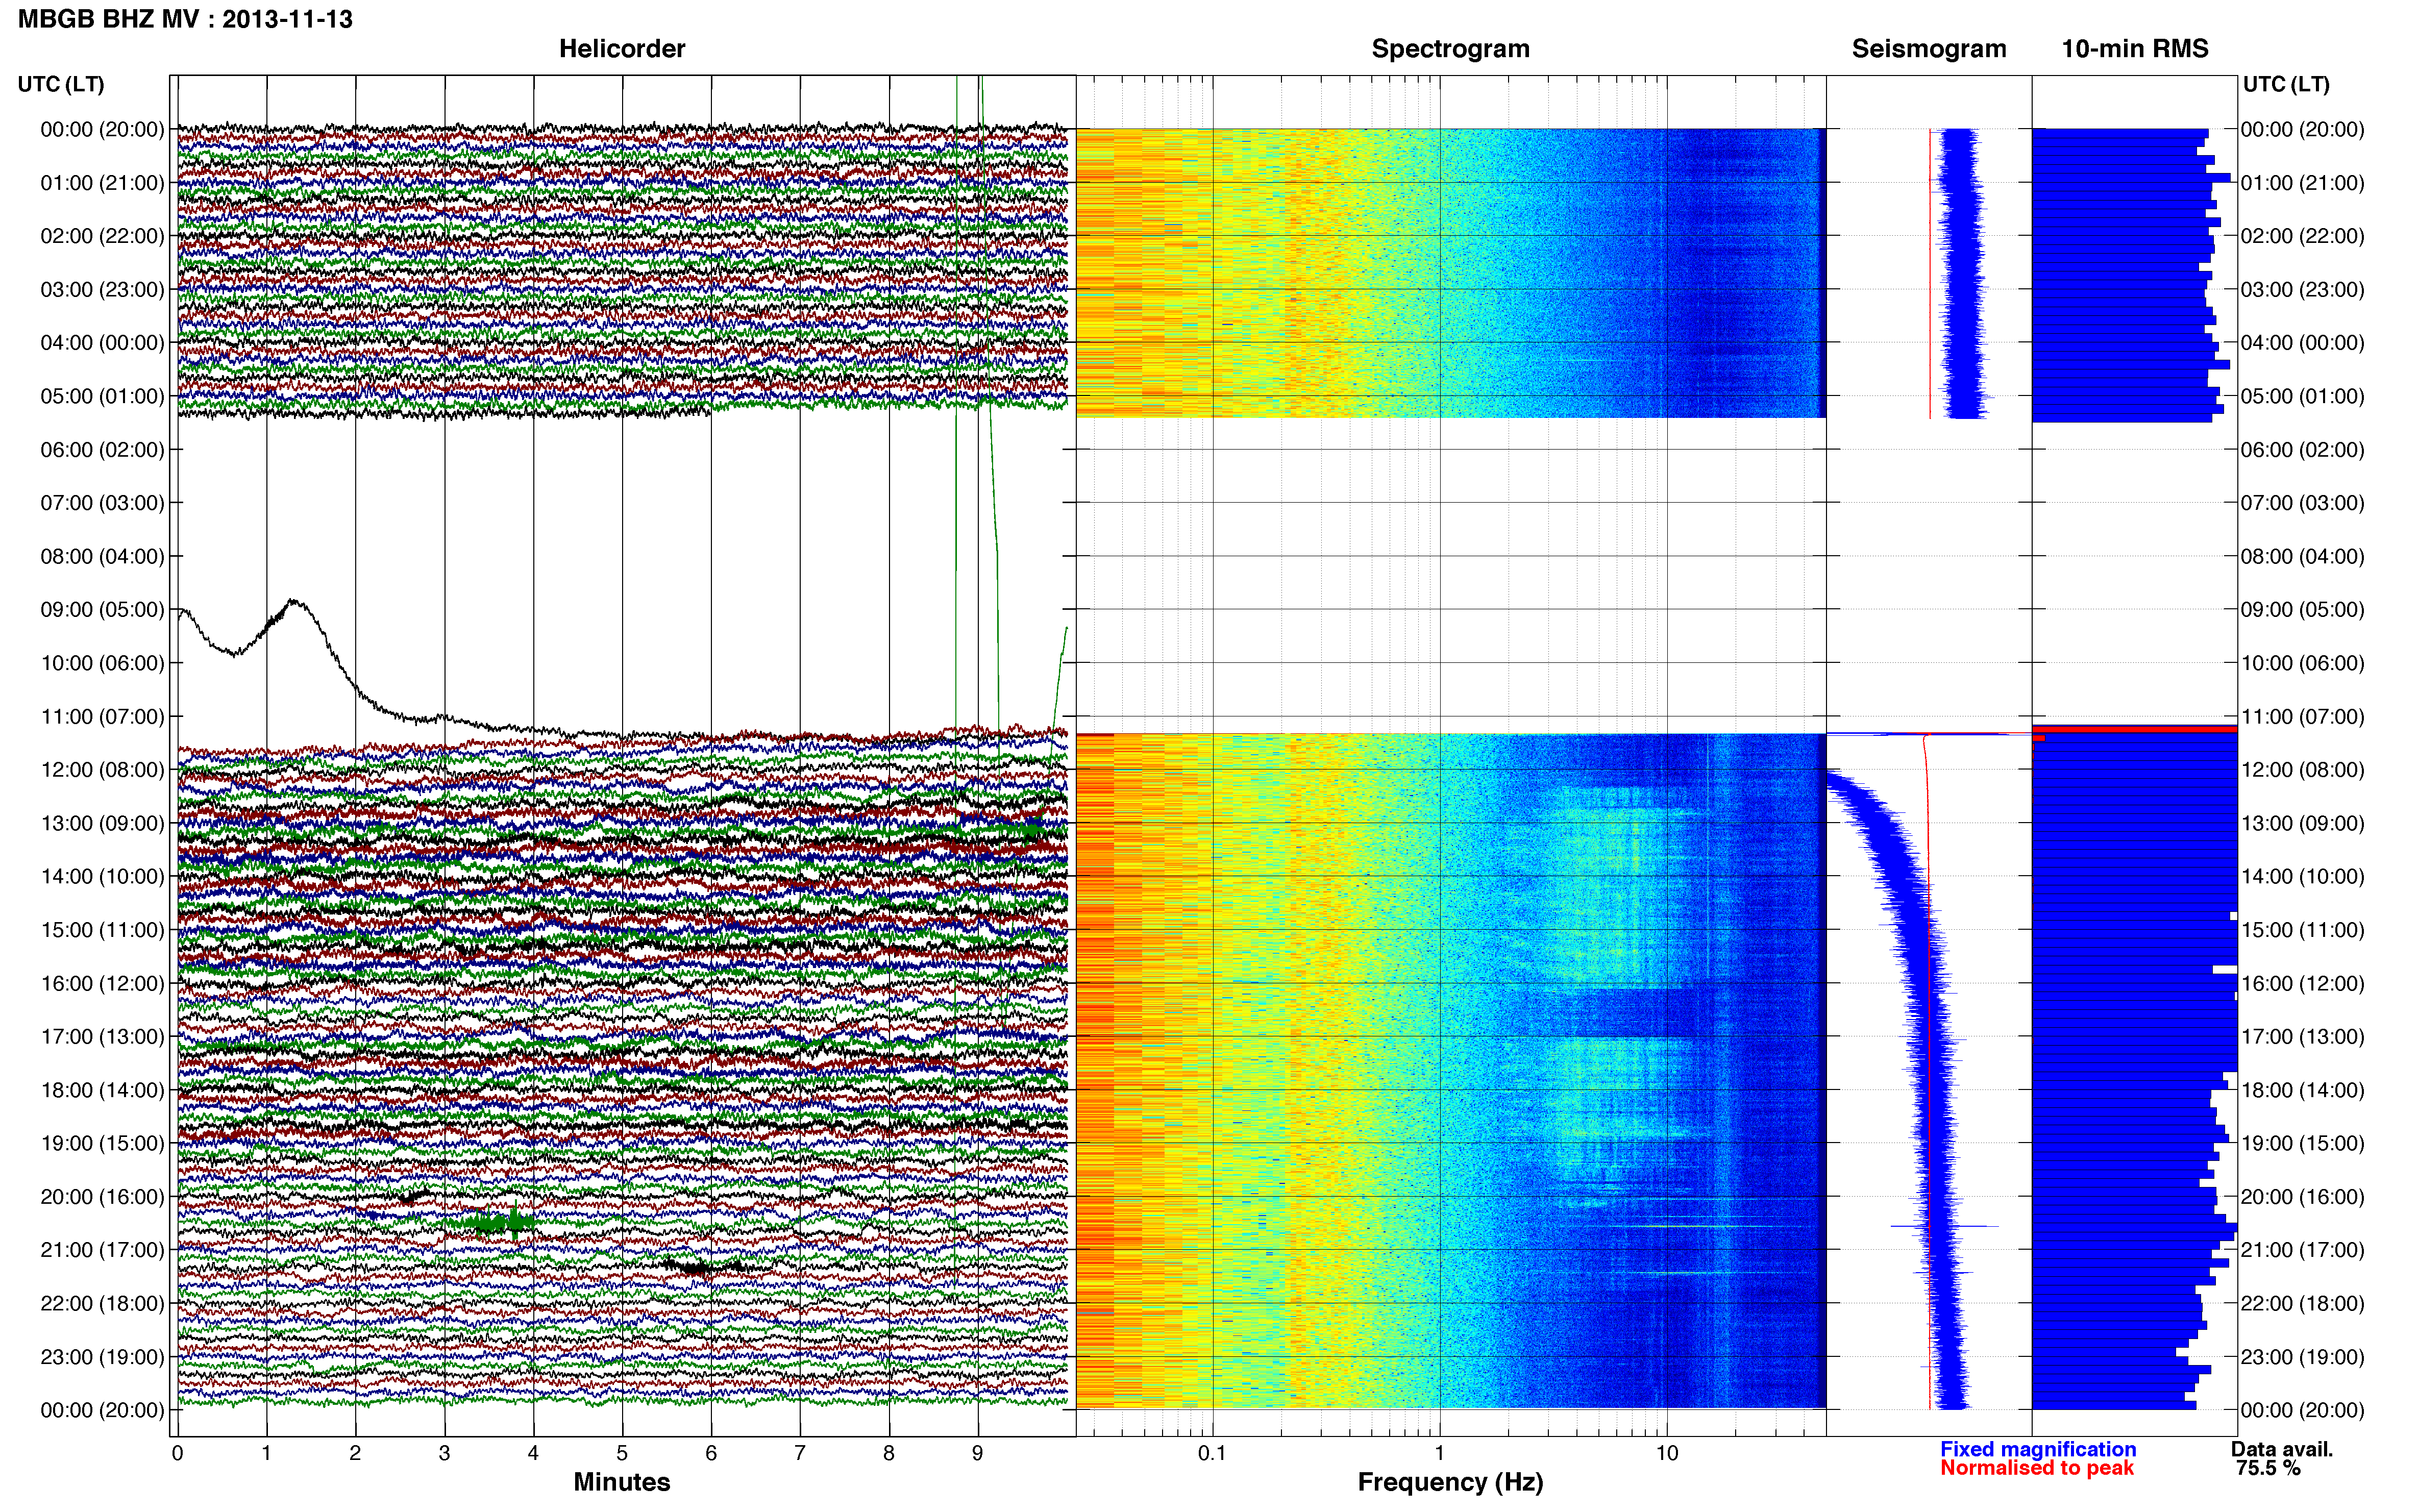Click '17:00 (13:00)' on the right RMS axis
This screenshot has height=1512, width=2419.
click(x=2302, y=1037)
